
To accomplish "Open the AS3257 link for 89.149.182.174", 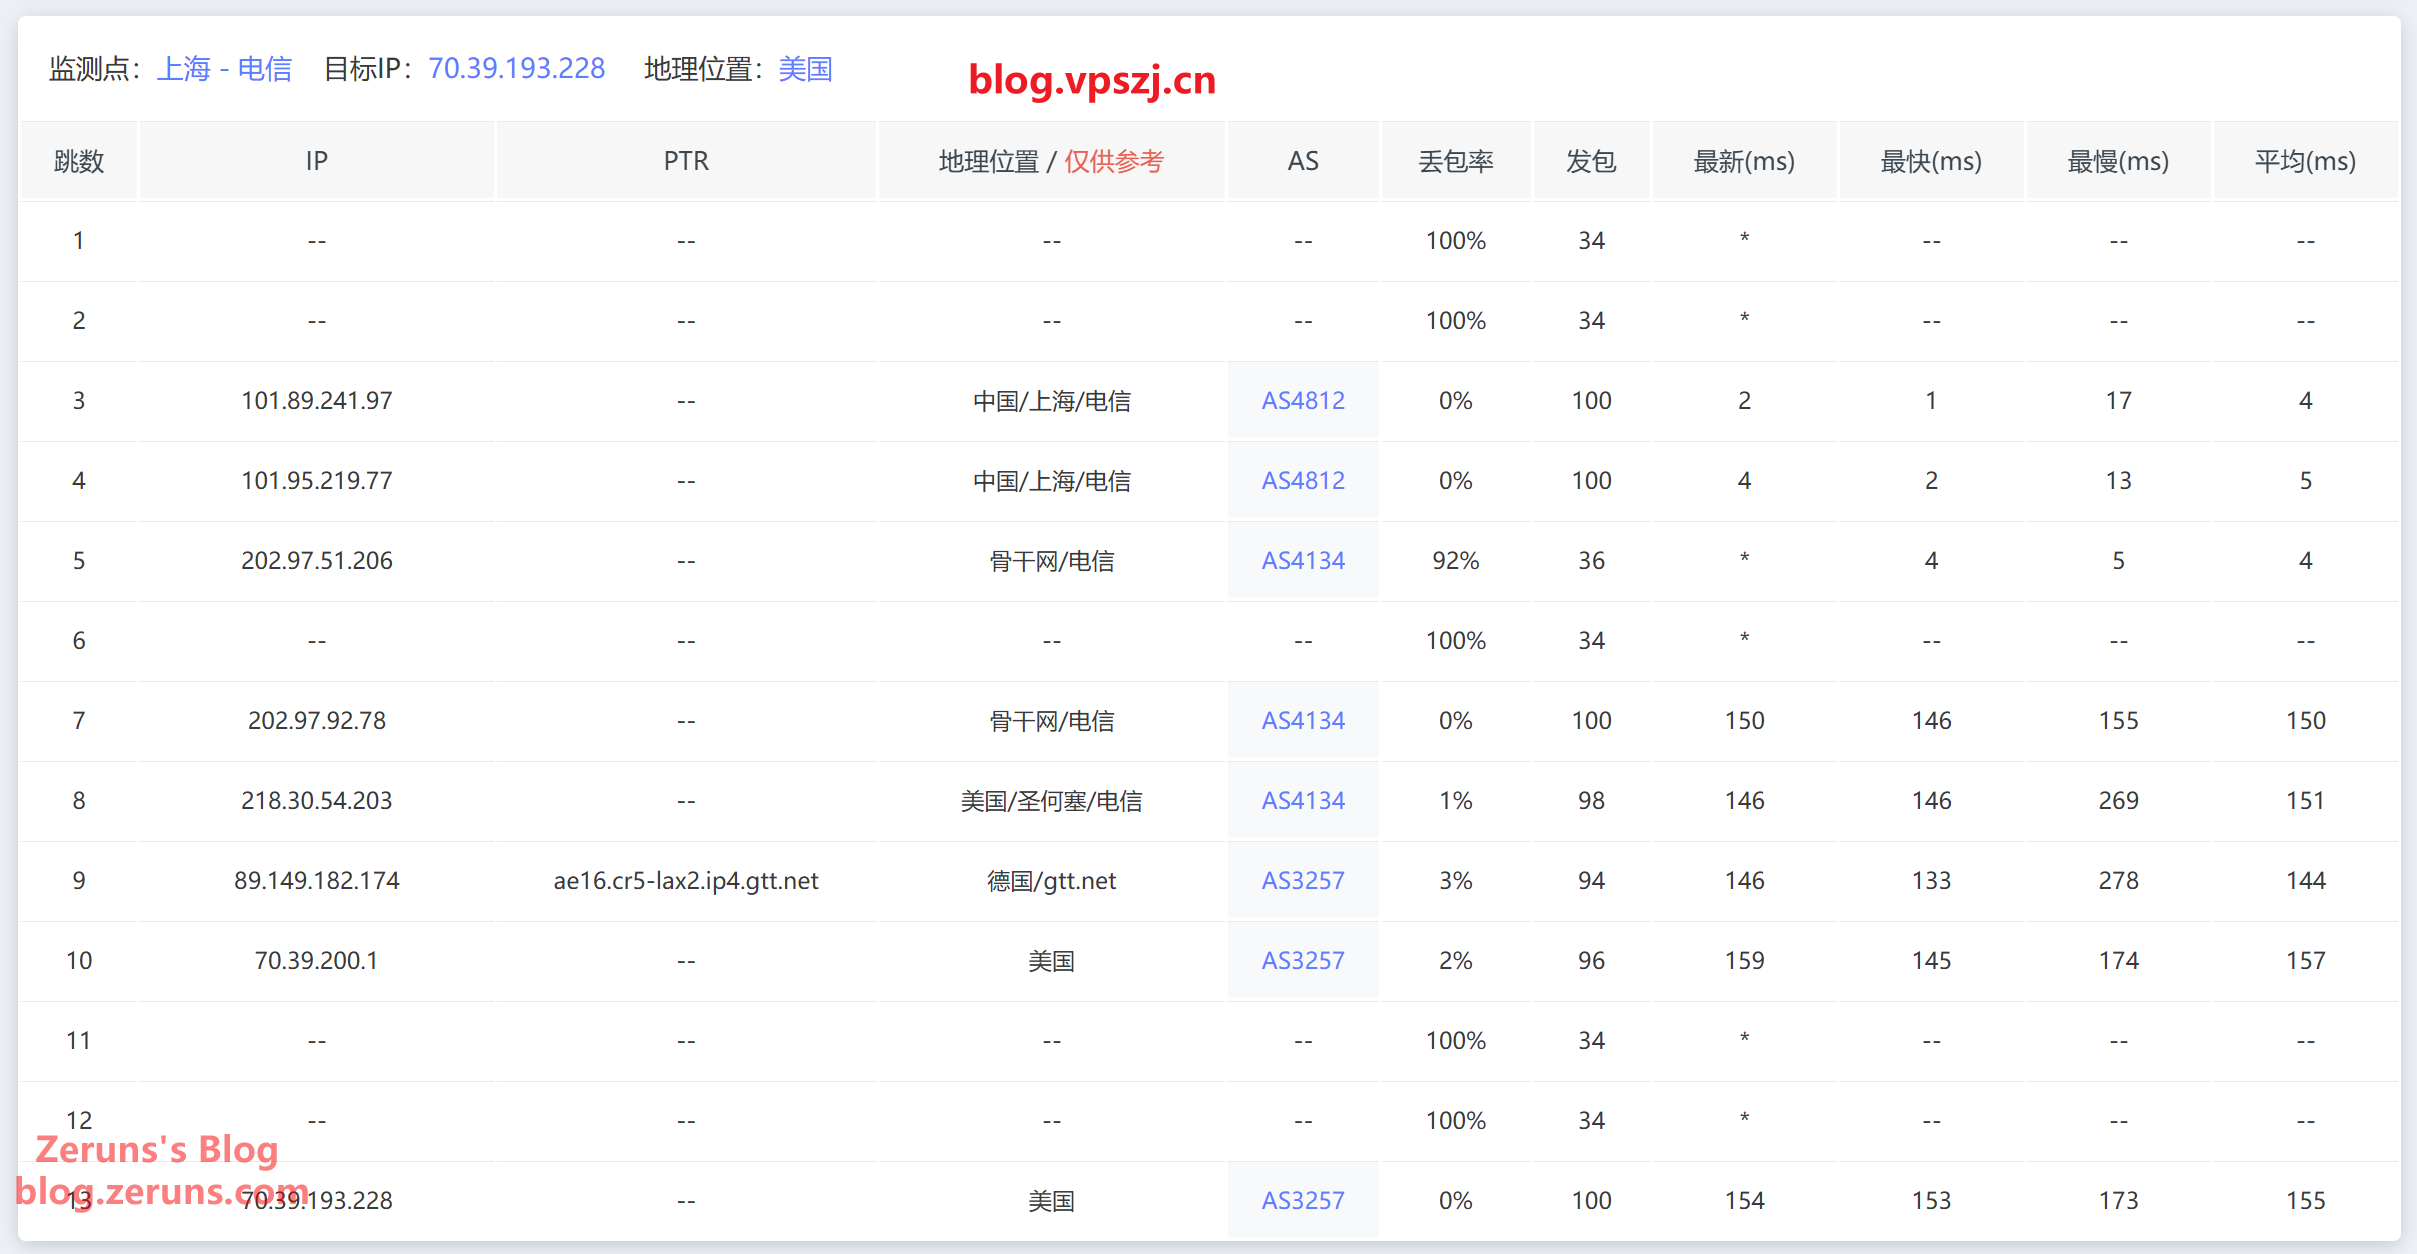I will pyautogui.click(x=1302, y=881).
